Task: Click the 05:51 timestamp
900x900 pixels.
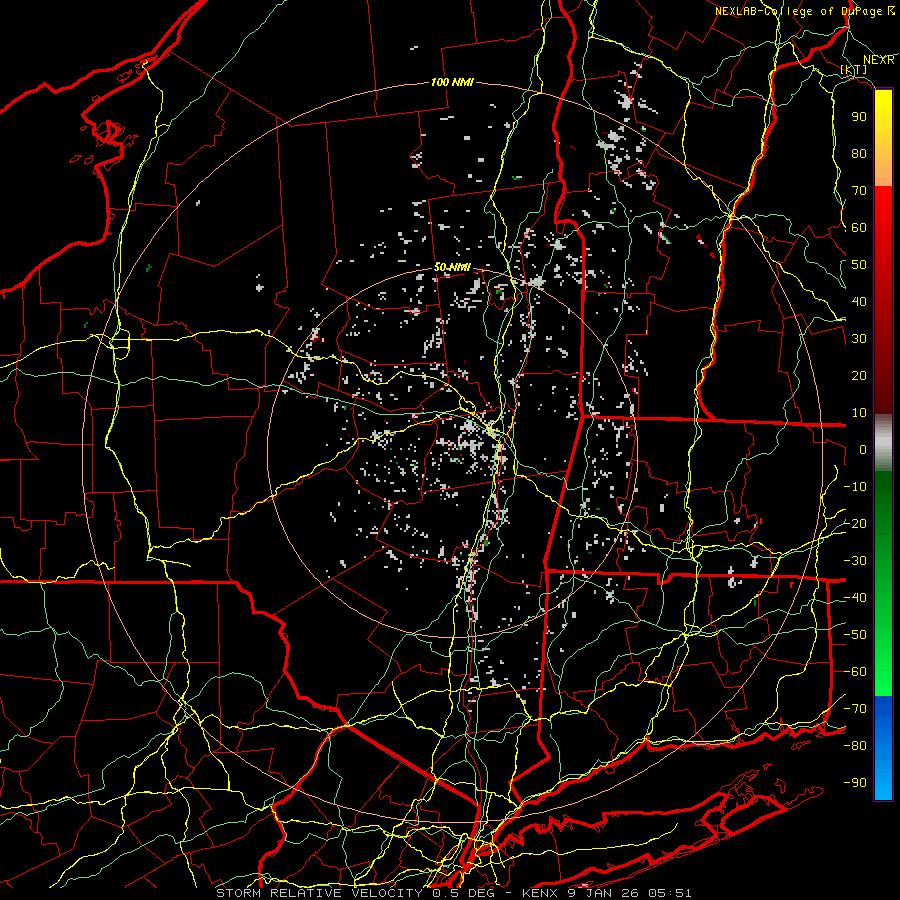Action: pyautogui.click(x=669, y=893)
